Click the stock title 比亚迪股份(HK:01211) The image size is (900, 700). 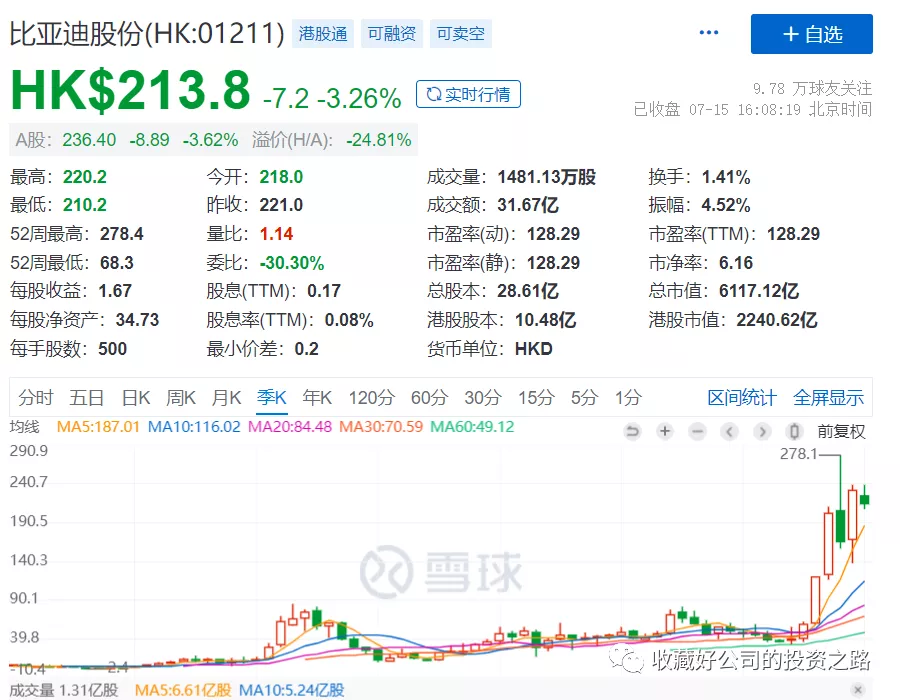click(147, 33)
